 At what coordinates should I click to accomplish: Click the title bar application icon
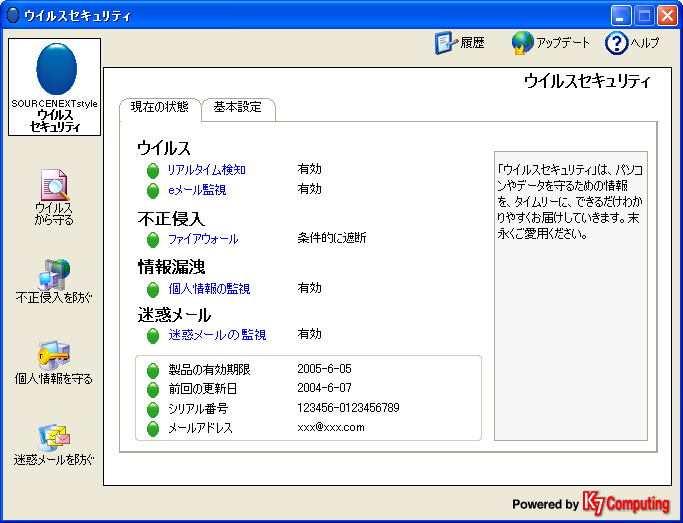click(14, 15)
